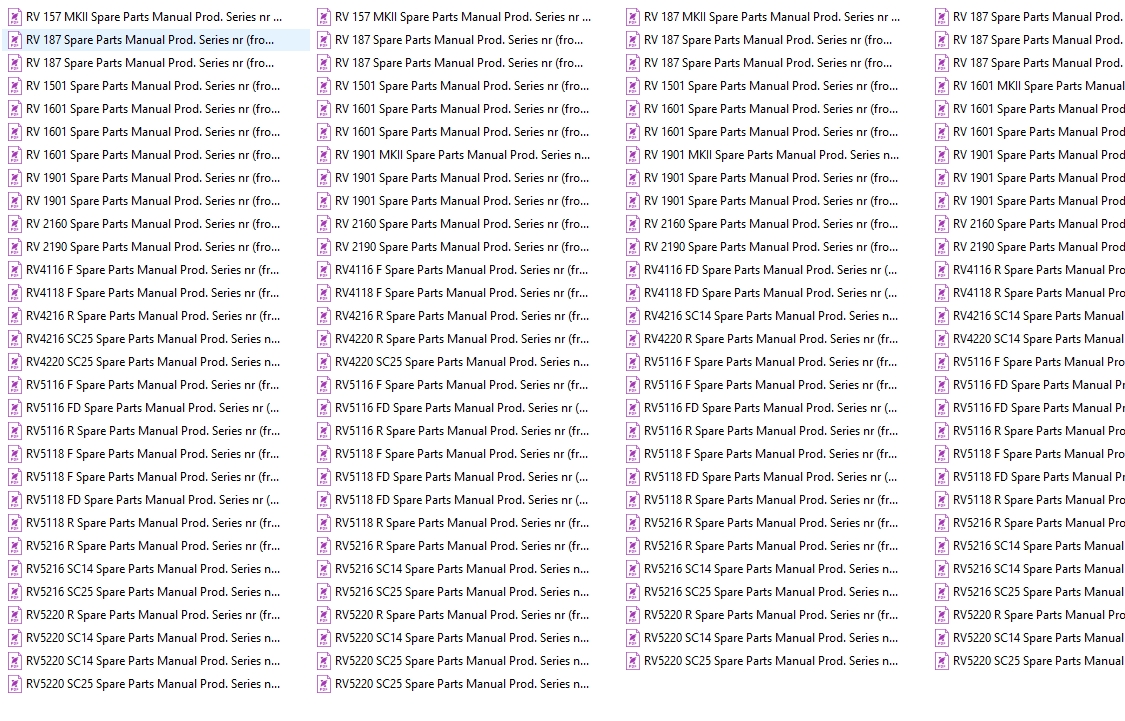
Task: Click PDF icon of highlighted RV 187 file
Action: (14, 40)
